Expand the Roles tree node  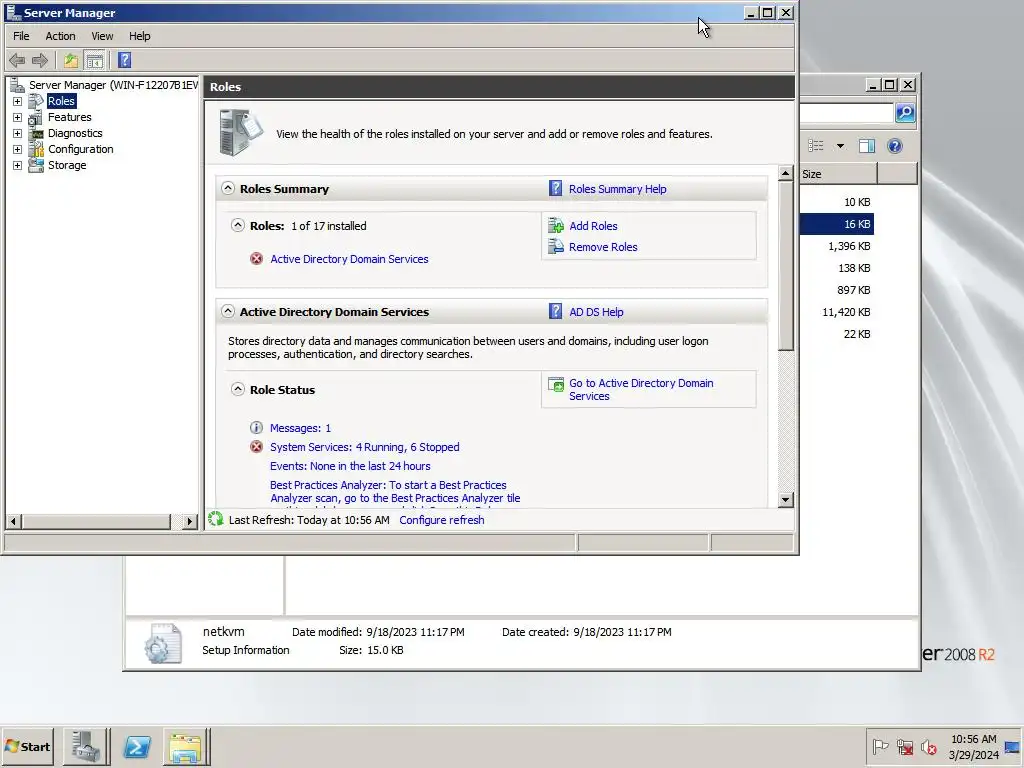(x=18, y=101)
